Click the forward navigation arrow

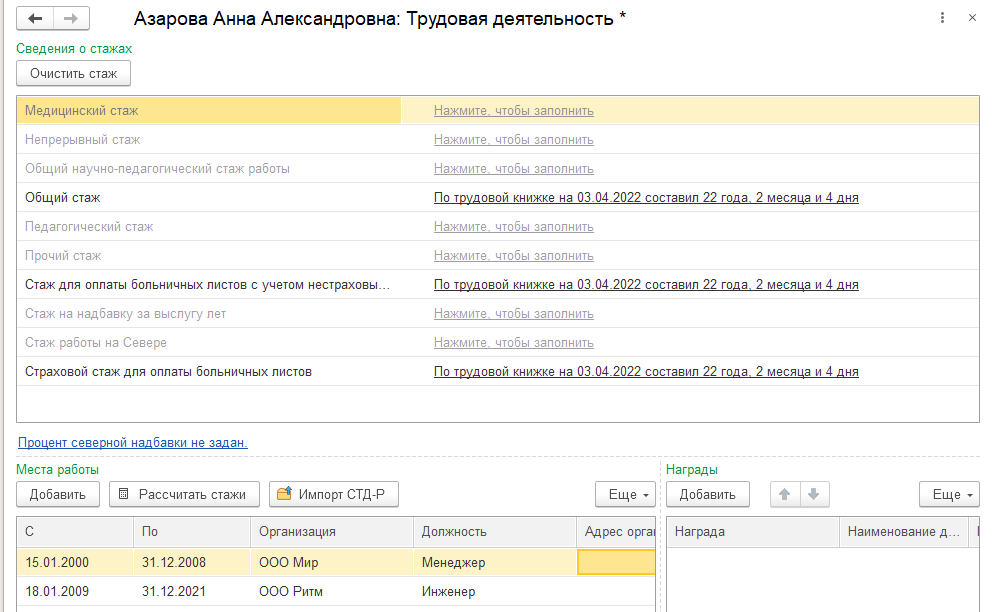coord(71,19)
